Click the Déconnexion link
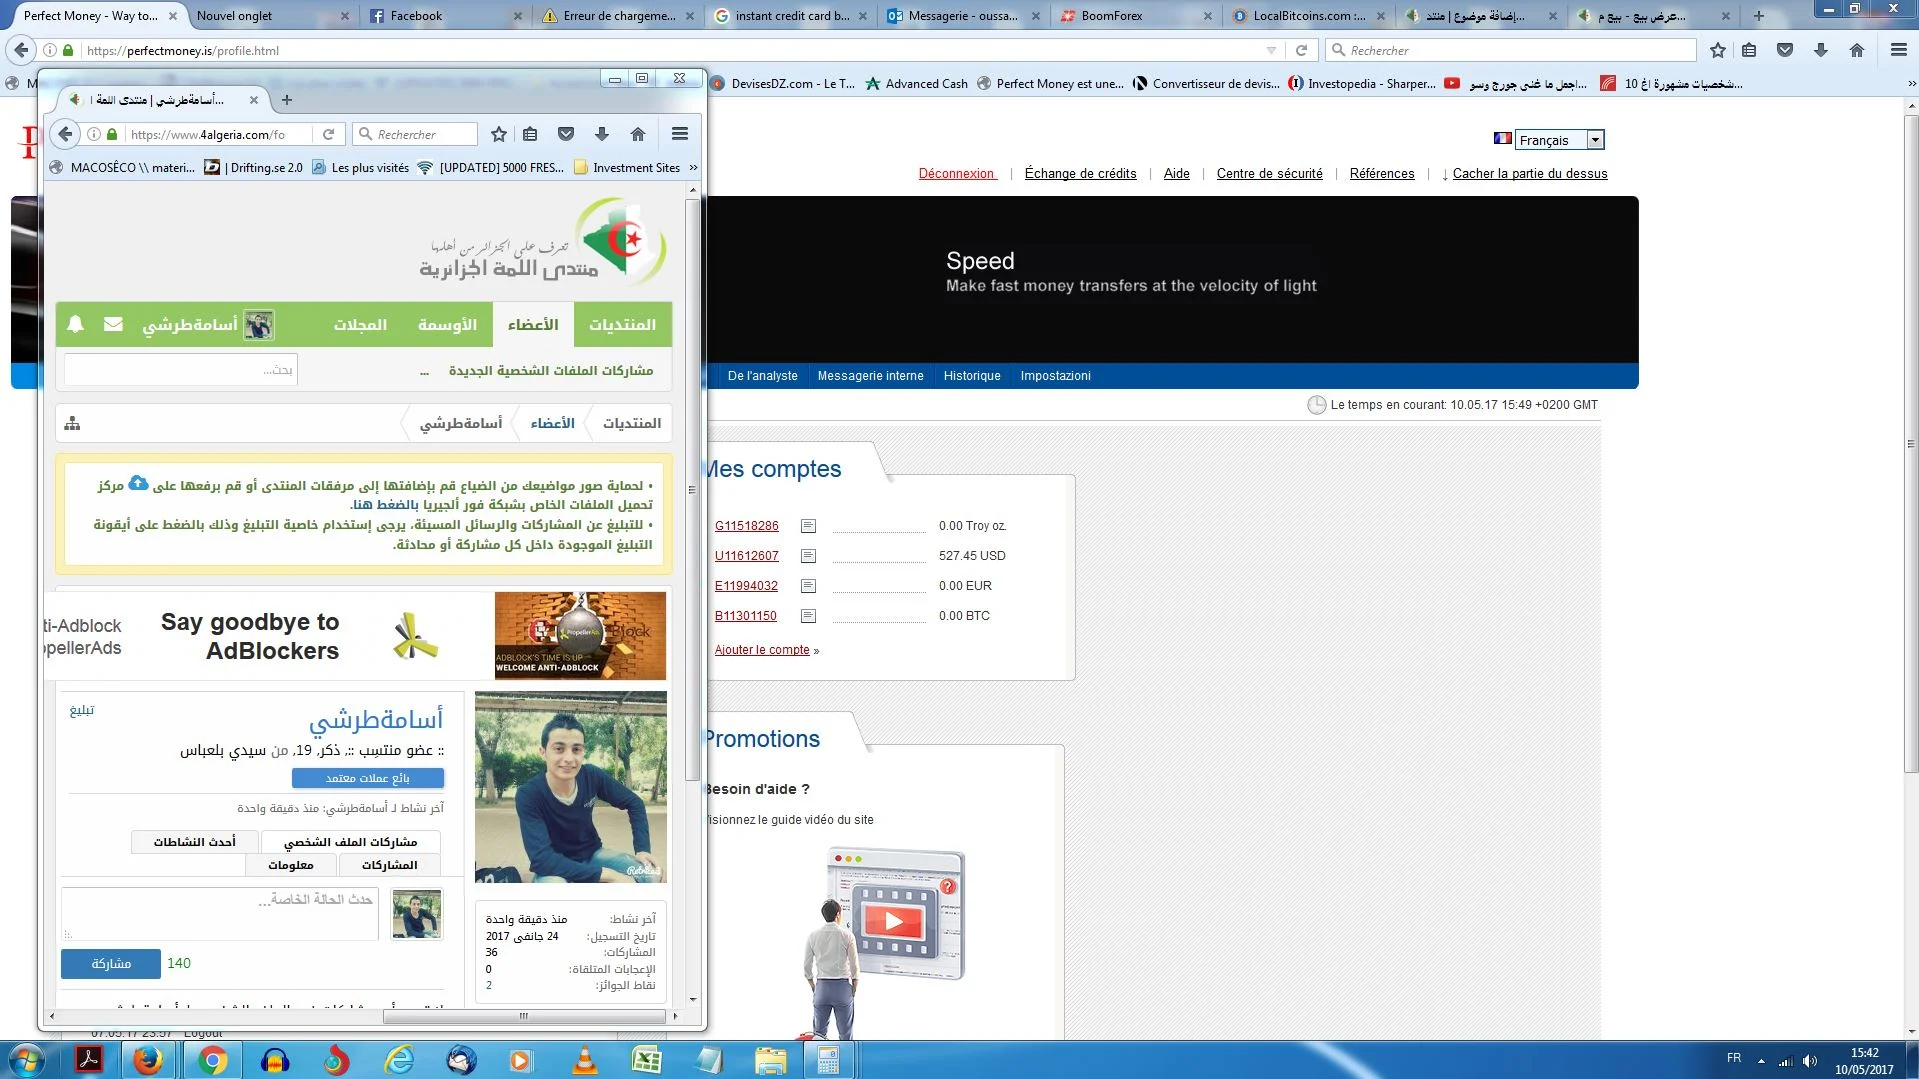 pos(956,174)
